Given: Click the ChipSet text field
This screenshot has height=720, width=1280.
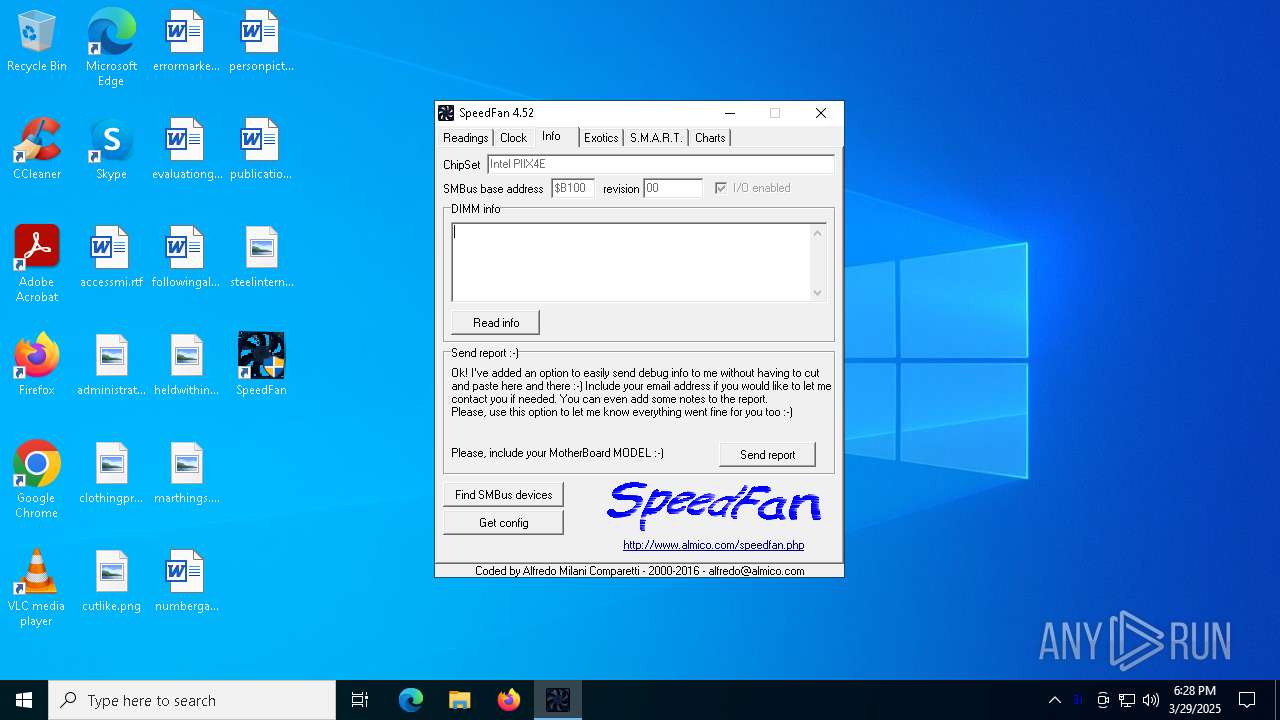Looking at the screenshot, I should (x=661, y=164).
